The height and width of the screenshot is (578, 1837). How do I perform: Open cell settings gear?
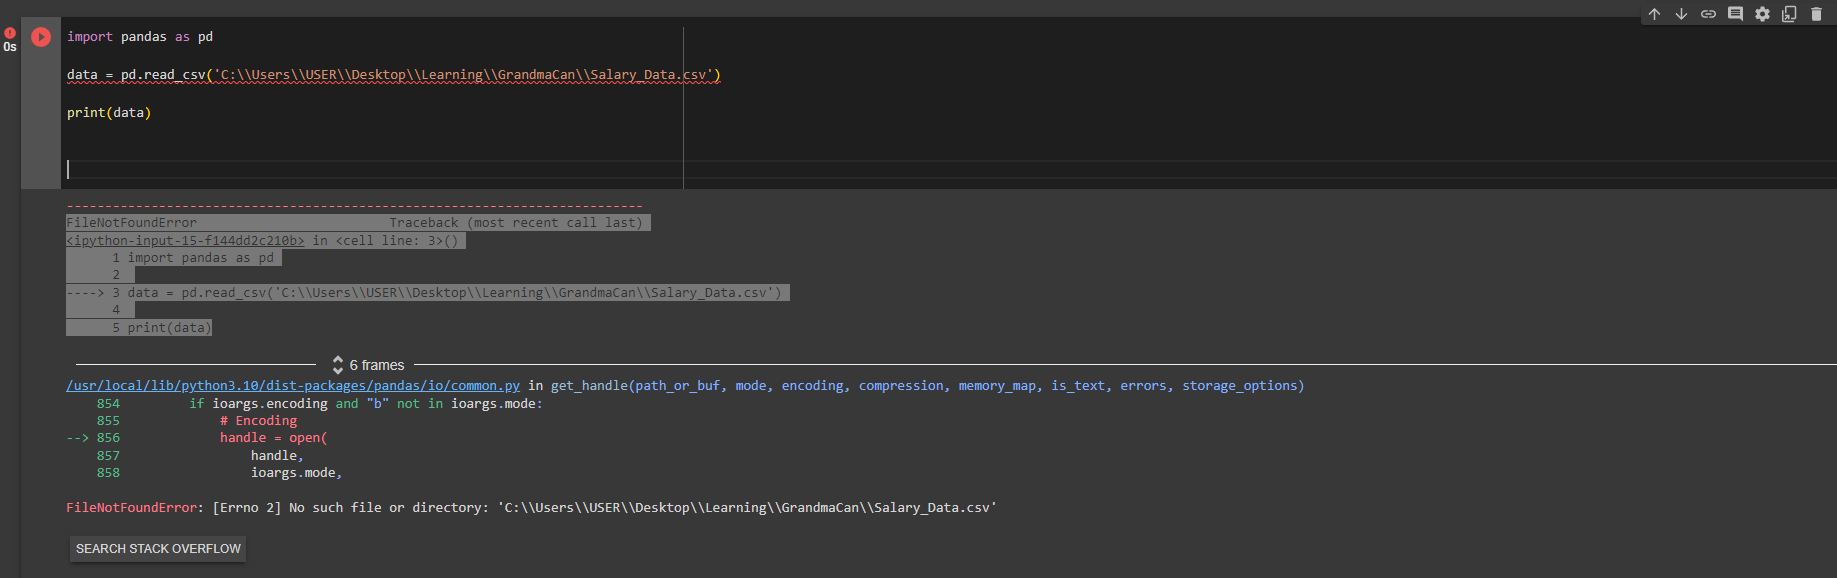point(1762,14)
